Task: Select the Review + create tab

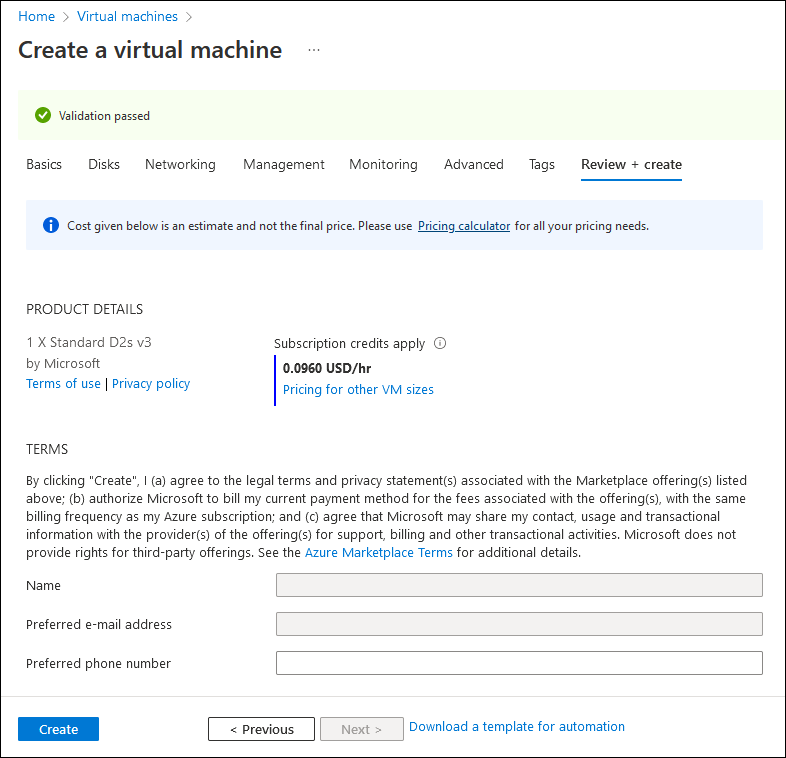Action: pos(632,164)
